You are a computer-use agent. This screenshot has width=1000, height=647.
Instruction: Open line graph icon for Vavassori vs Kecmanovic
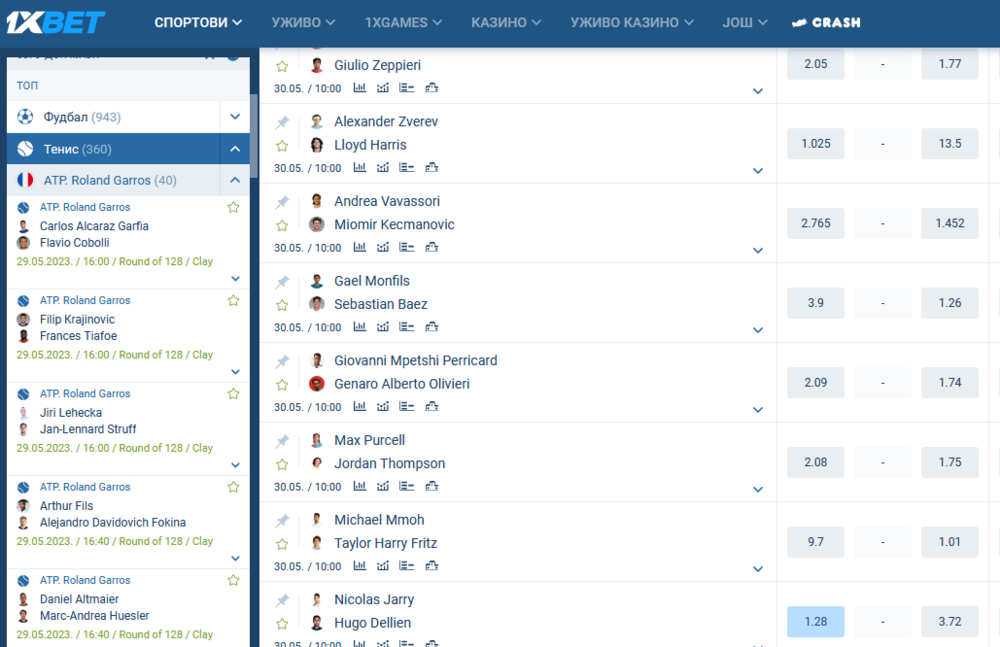coord(383,247)
